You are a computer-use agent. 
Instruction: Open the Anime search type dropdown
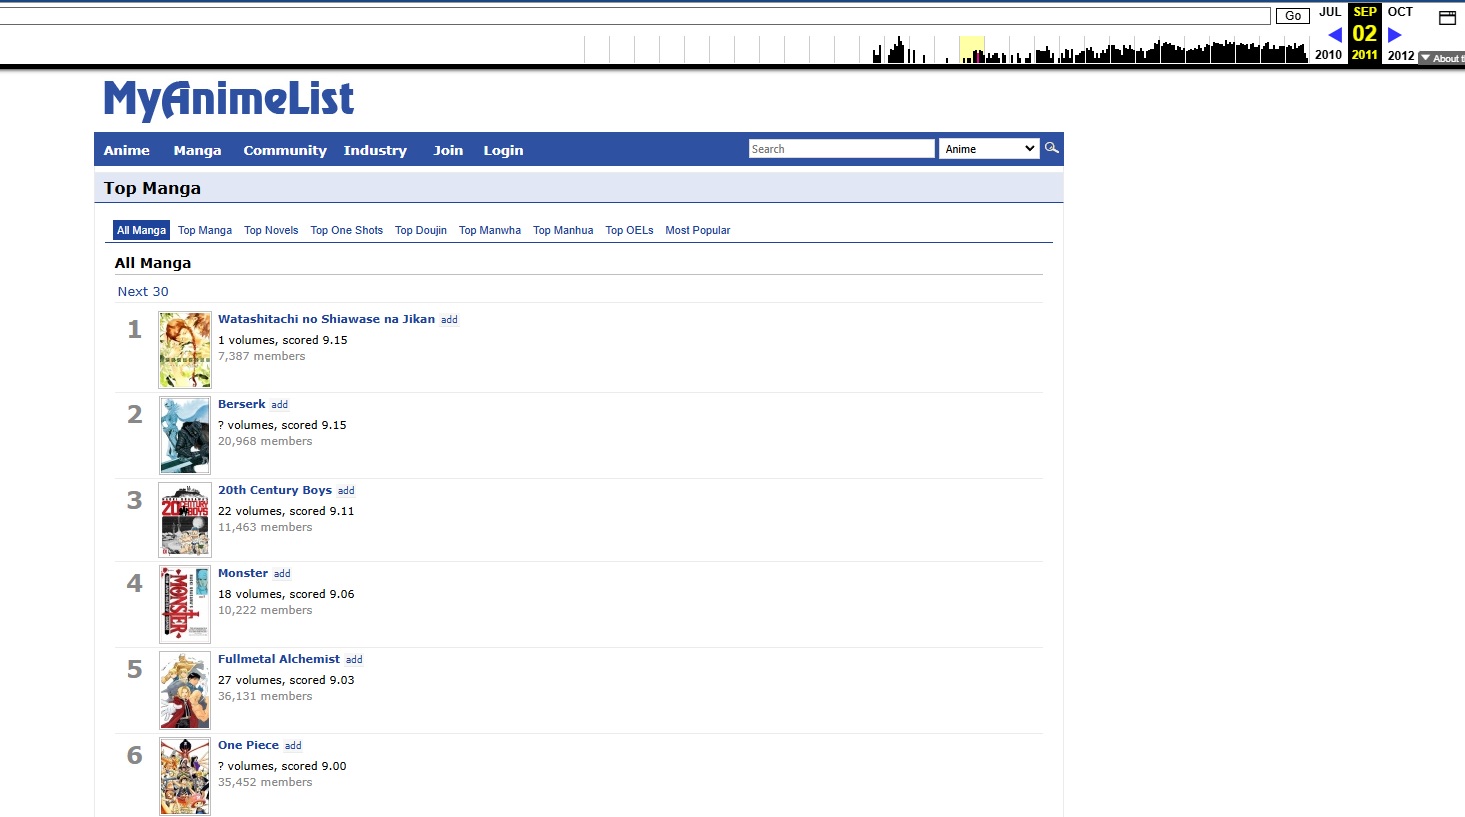[x=989, y=149]
